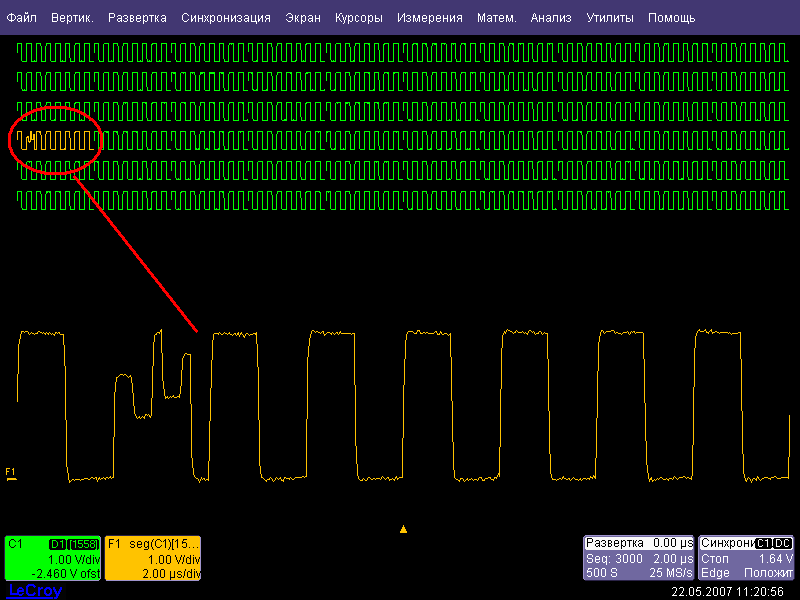Open the Измерения menu
The height and width of the screenshot is (600, 800).
[x=430, y=18]
